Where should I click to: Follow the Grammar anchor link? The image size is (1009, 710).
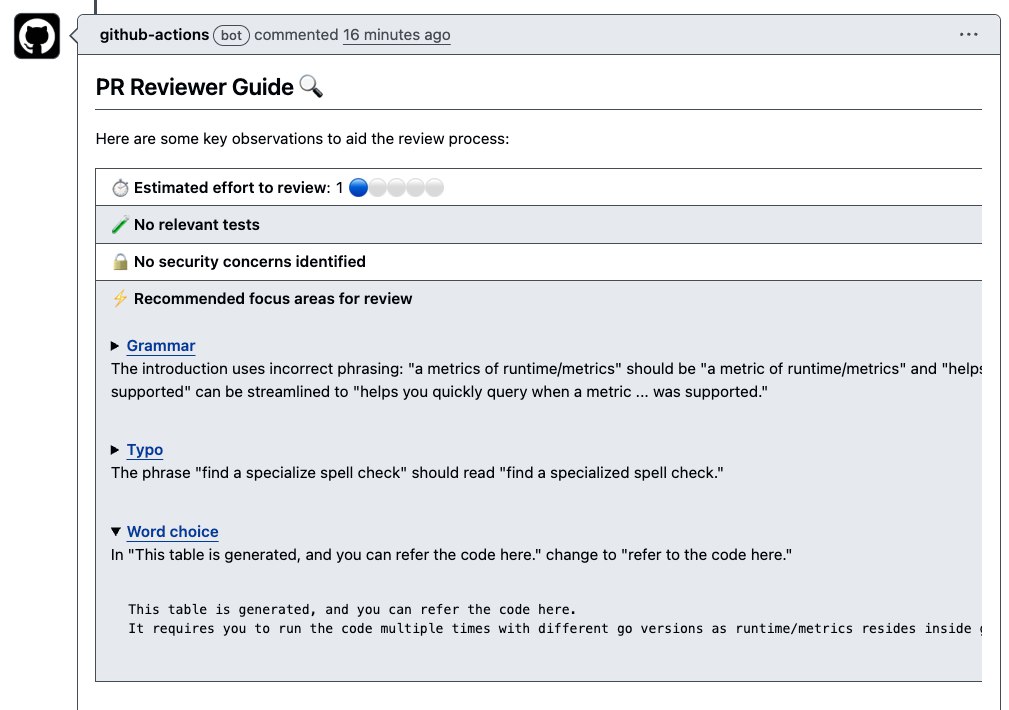[x=160, y=346]
